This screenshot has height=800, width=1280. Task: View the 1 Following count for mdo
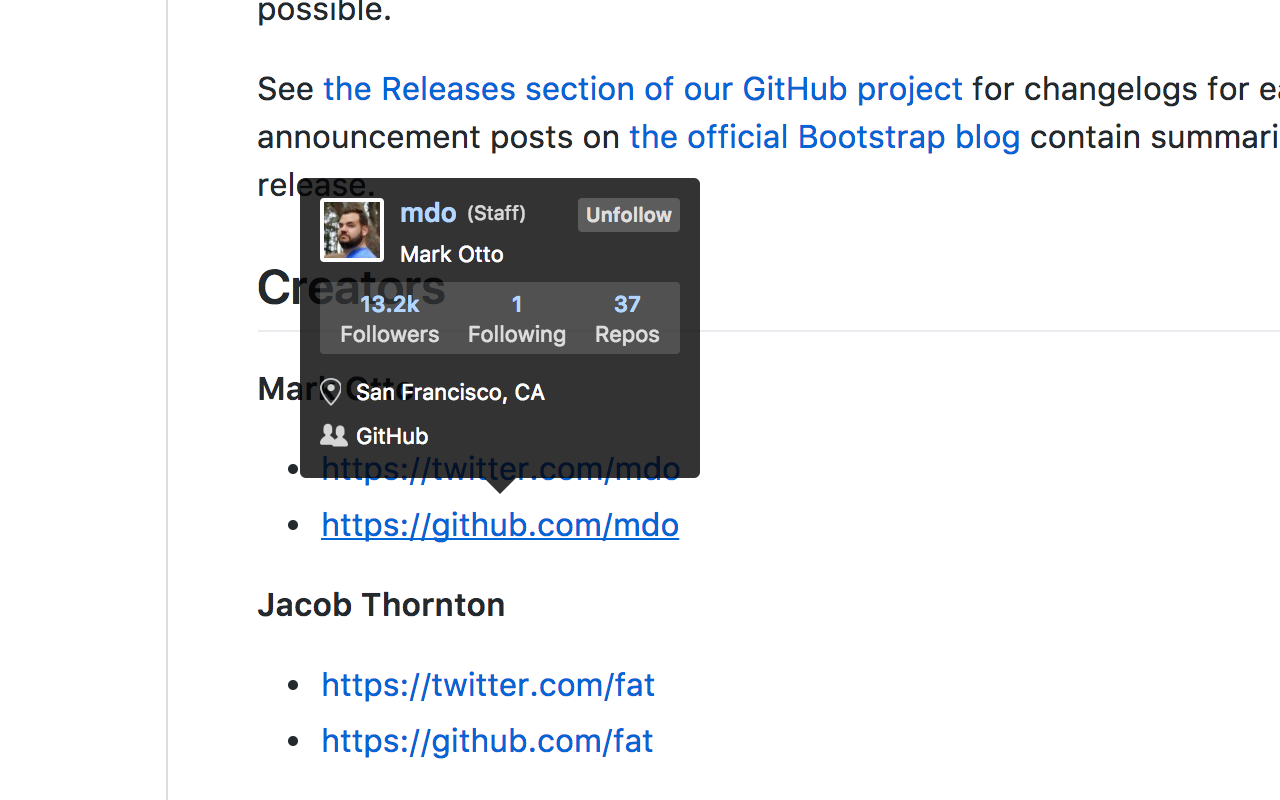point(516,318)
